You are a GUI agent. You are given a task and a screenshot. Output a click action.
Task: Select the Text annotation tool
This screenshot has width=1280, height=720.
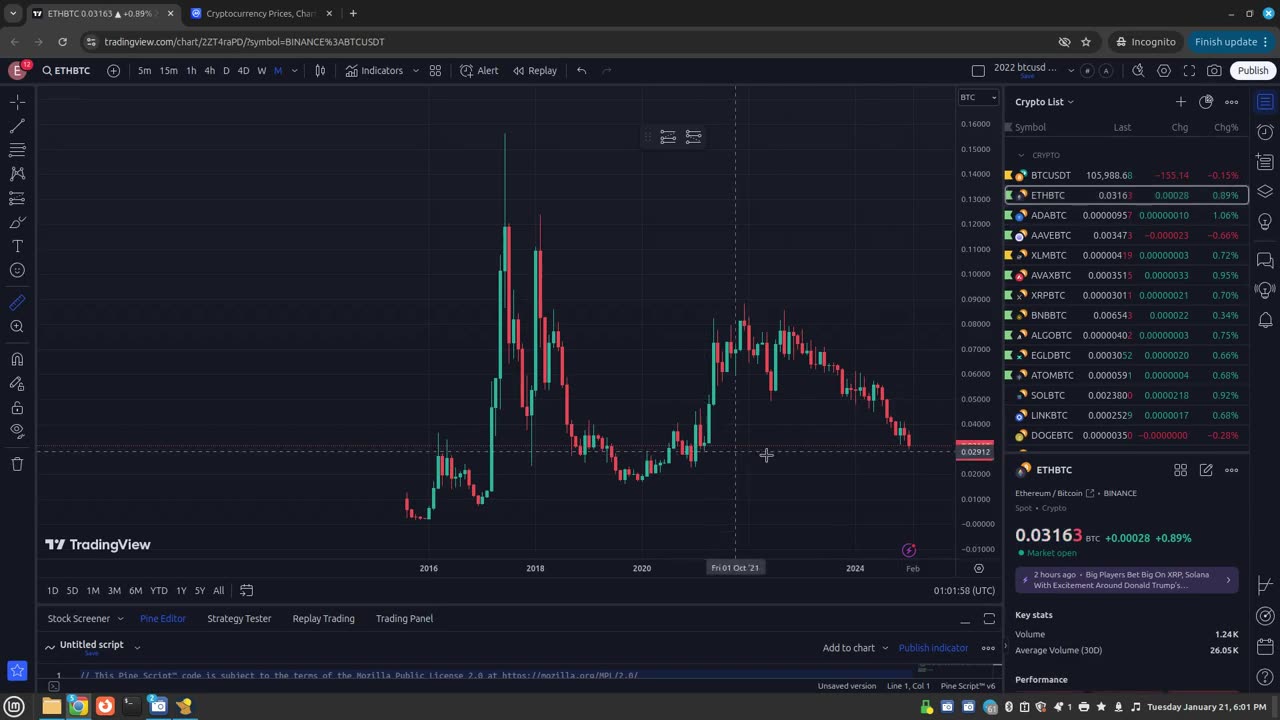coord(17,246)
